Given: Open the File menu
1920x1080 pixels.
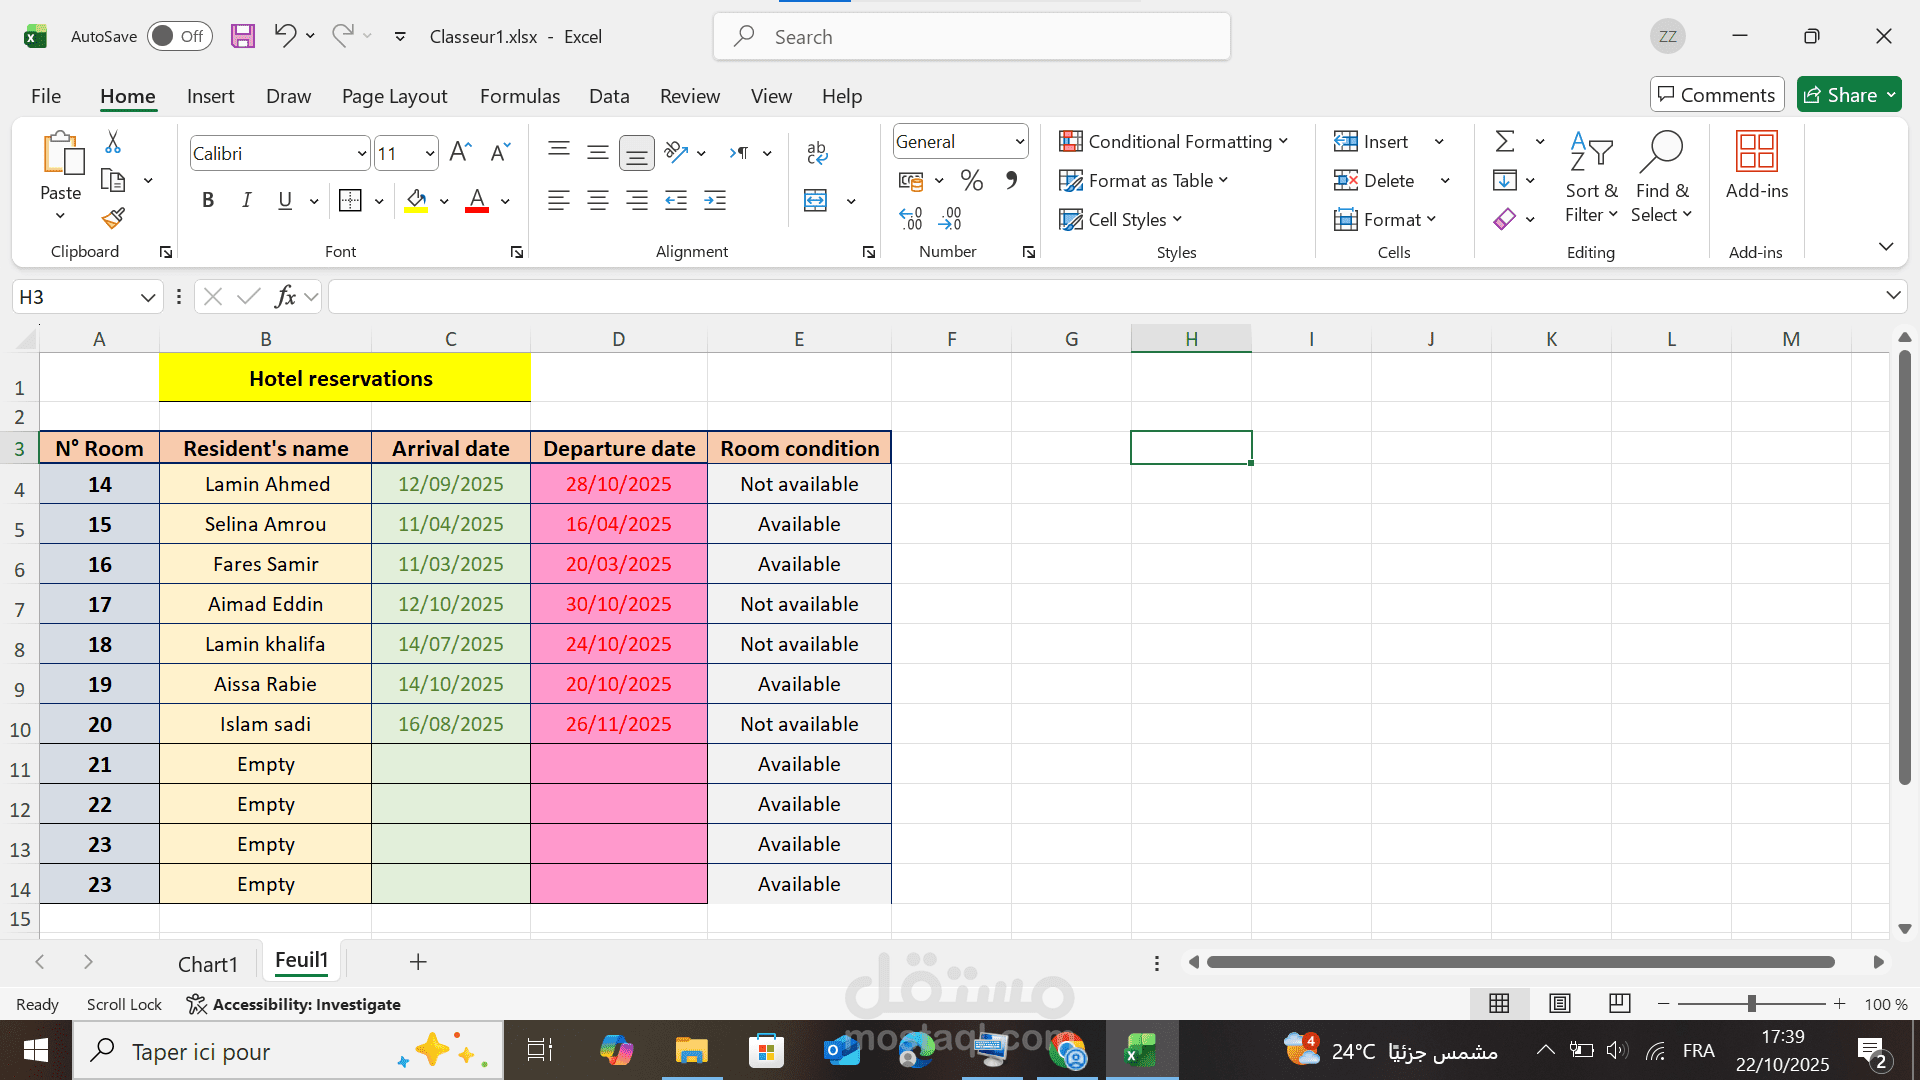Looking at the screenshot, I should point(46,96).
